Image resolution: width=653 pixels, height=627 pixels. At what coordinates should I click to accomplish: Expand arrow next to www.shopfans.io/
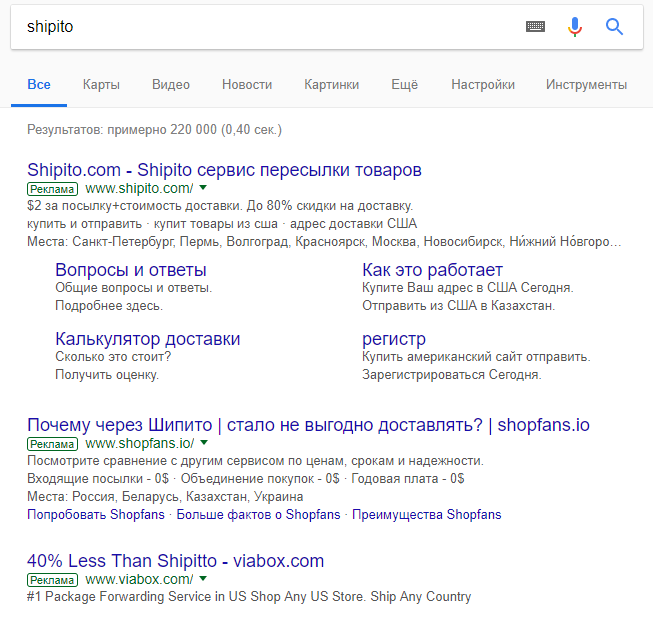(x=204, y=443)
